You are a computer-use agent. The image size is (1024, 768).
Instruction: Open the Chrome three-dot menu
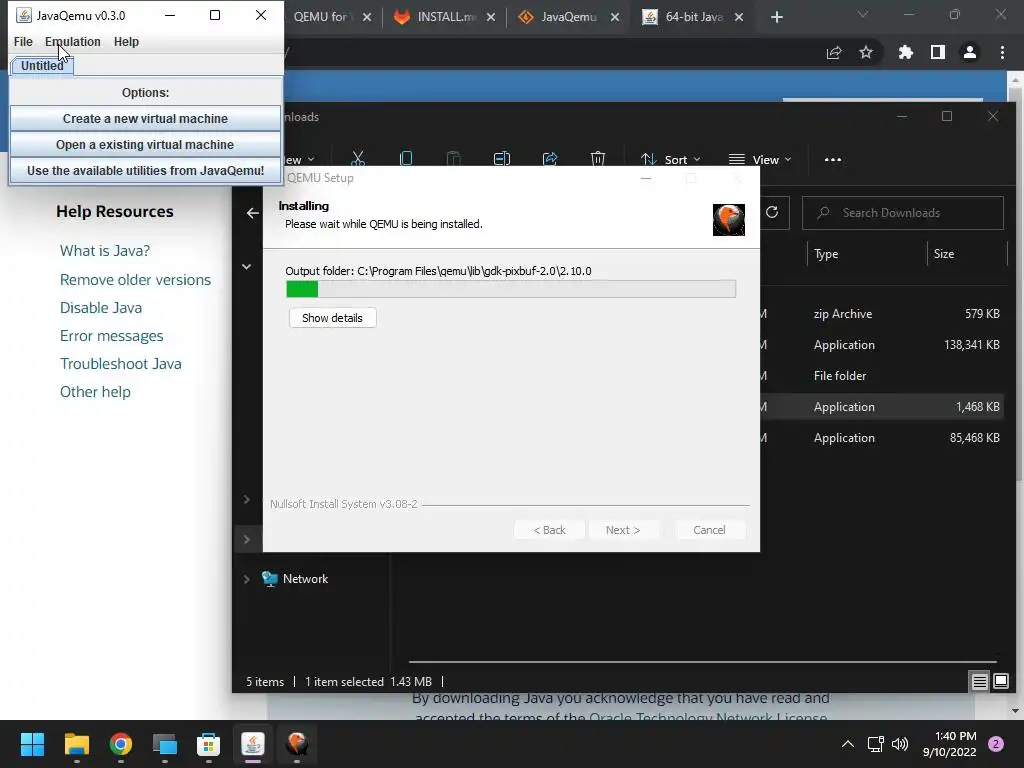coord(1002,52)
